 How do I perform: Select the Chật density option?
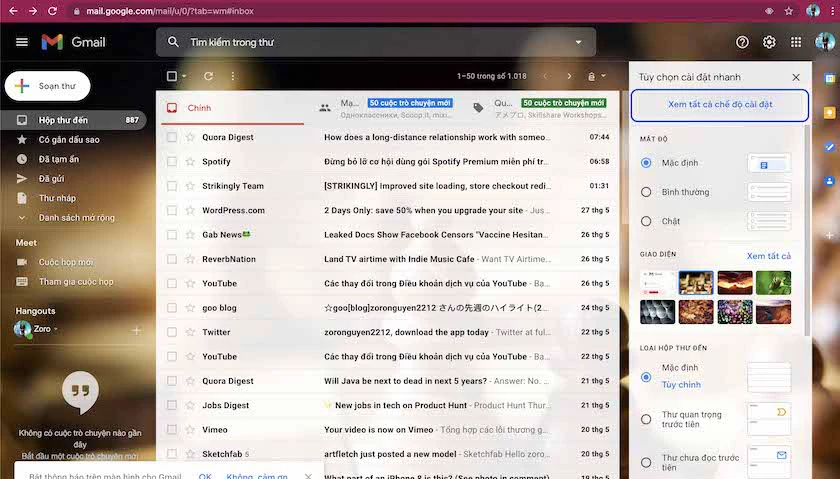pyautogui.click(x=646, y=221)
